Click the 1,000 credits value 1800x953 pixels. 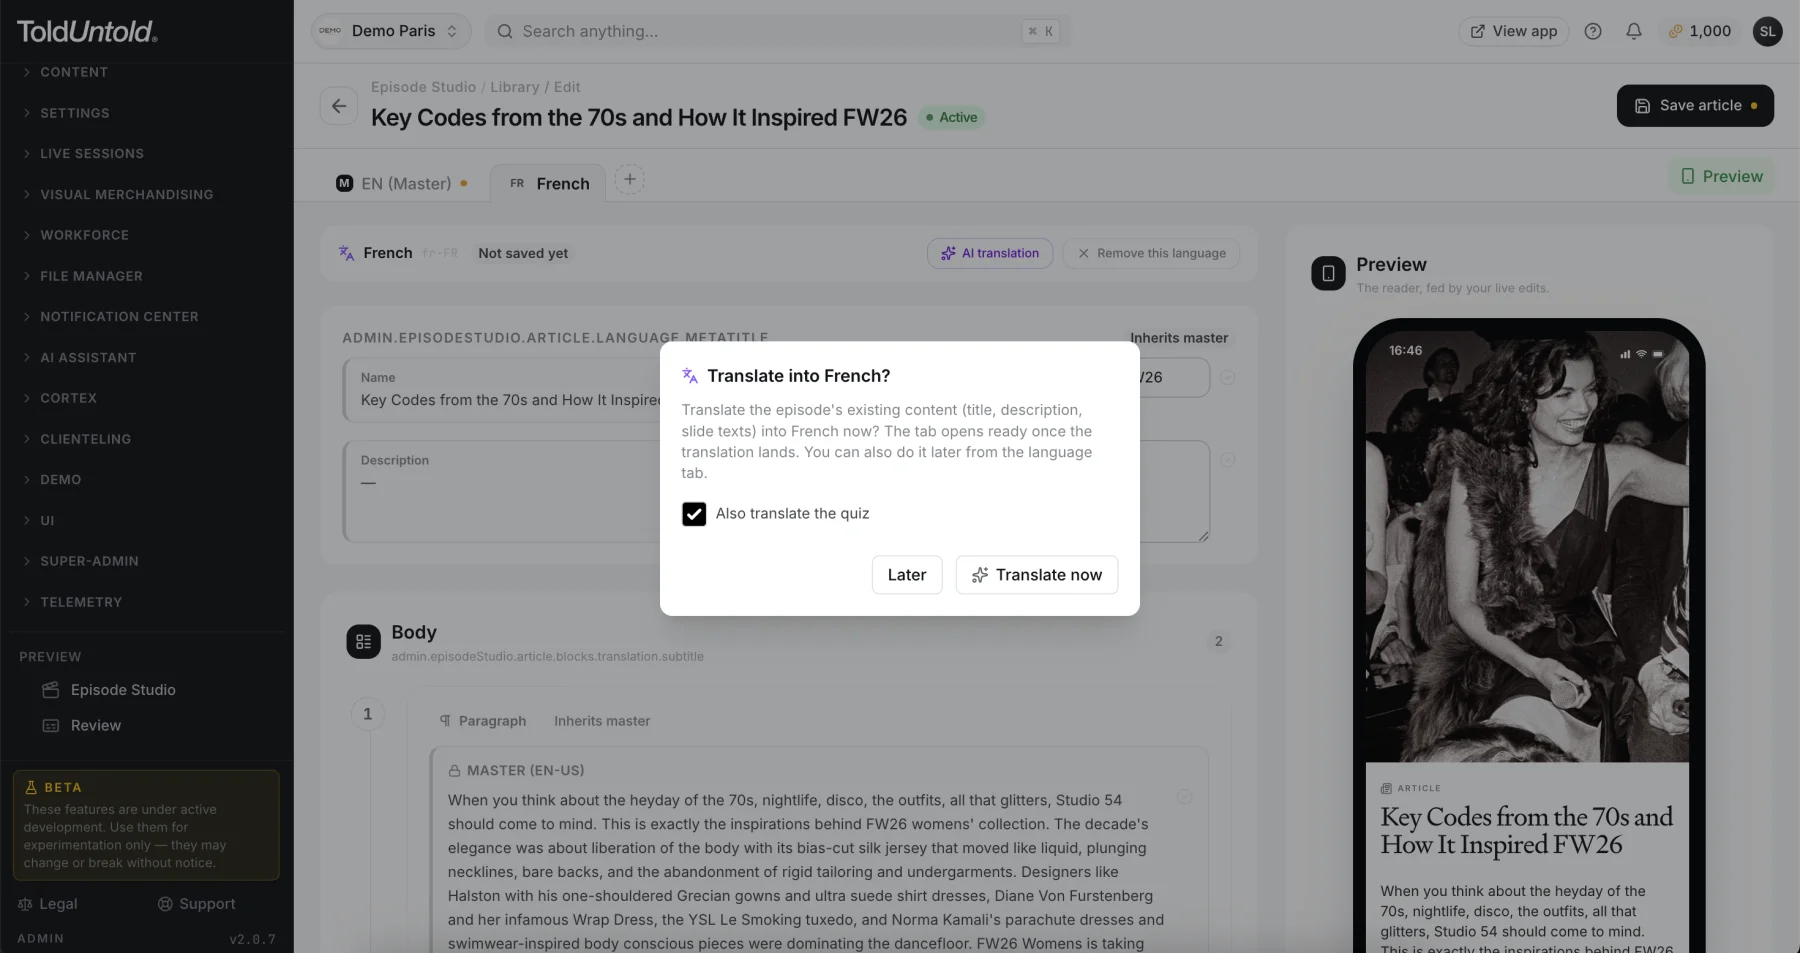pyautogui.click(x=1710, y=31)
